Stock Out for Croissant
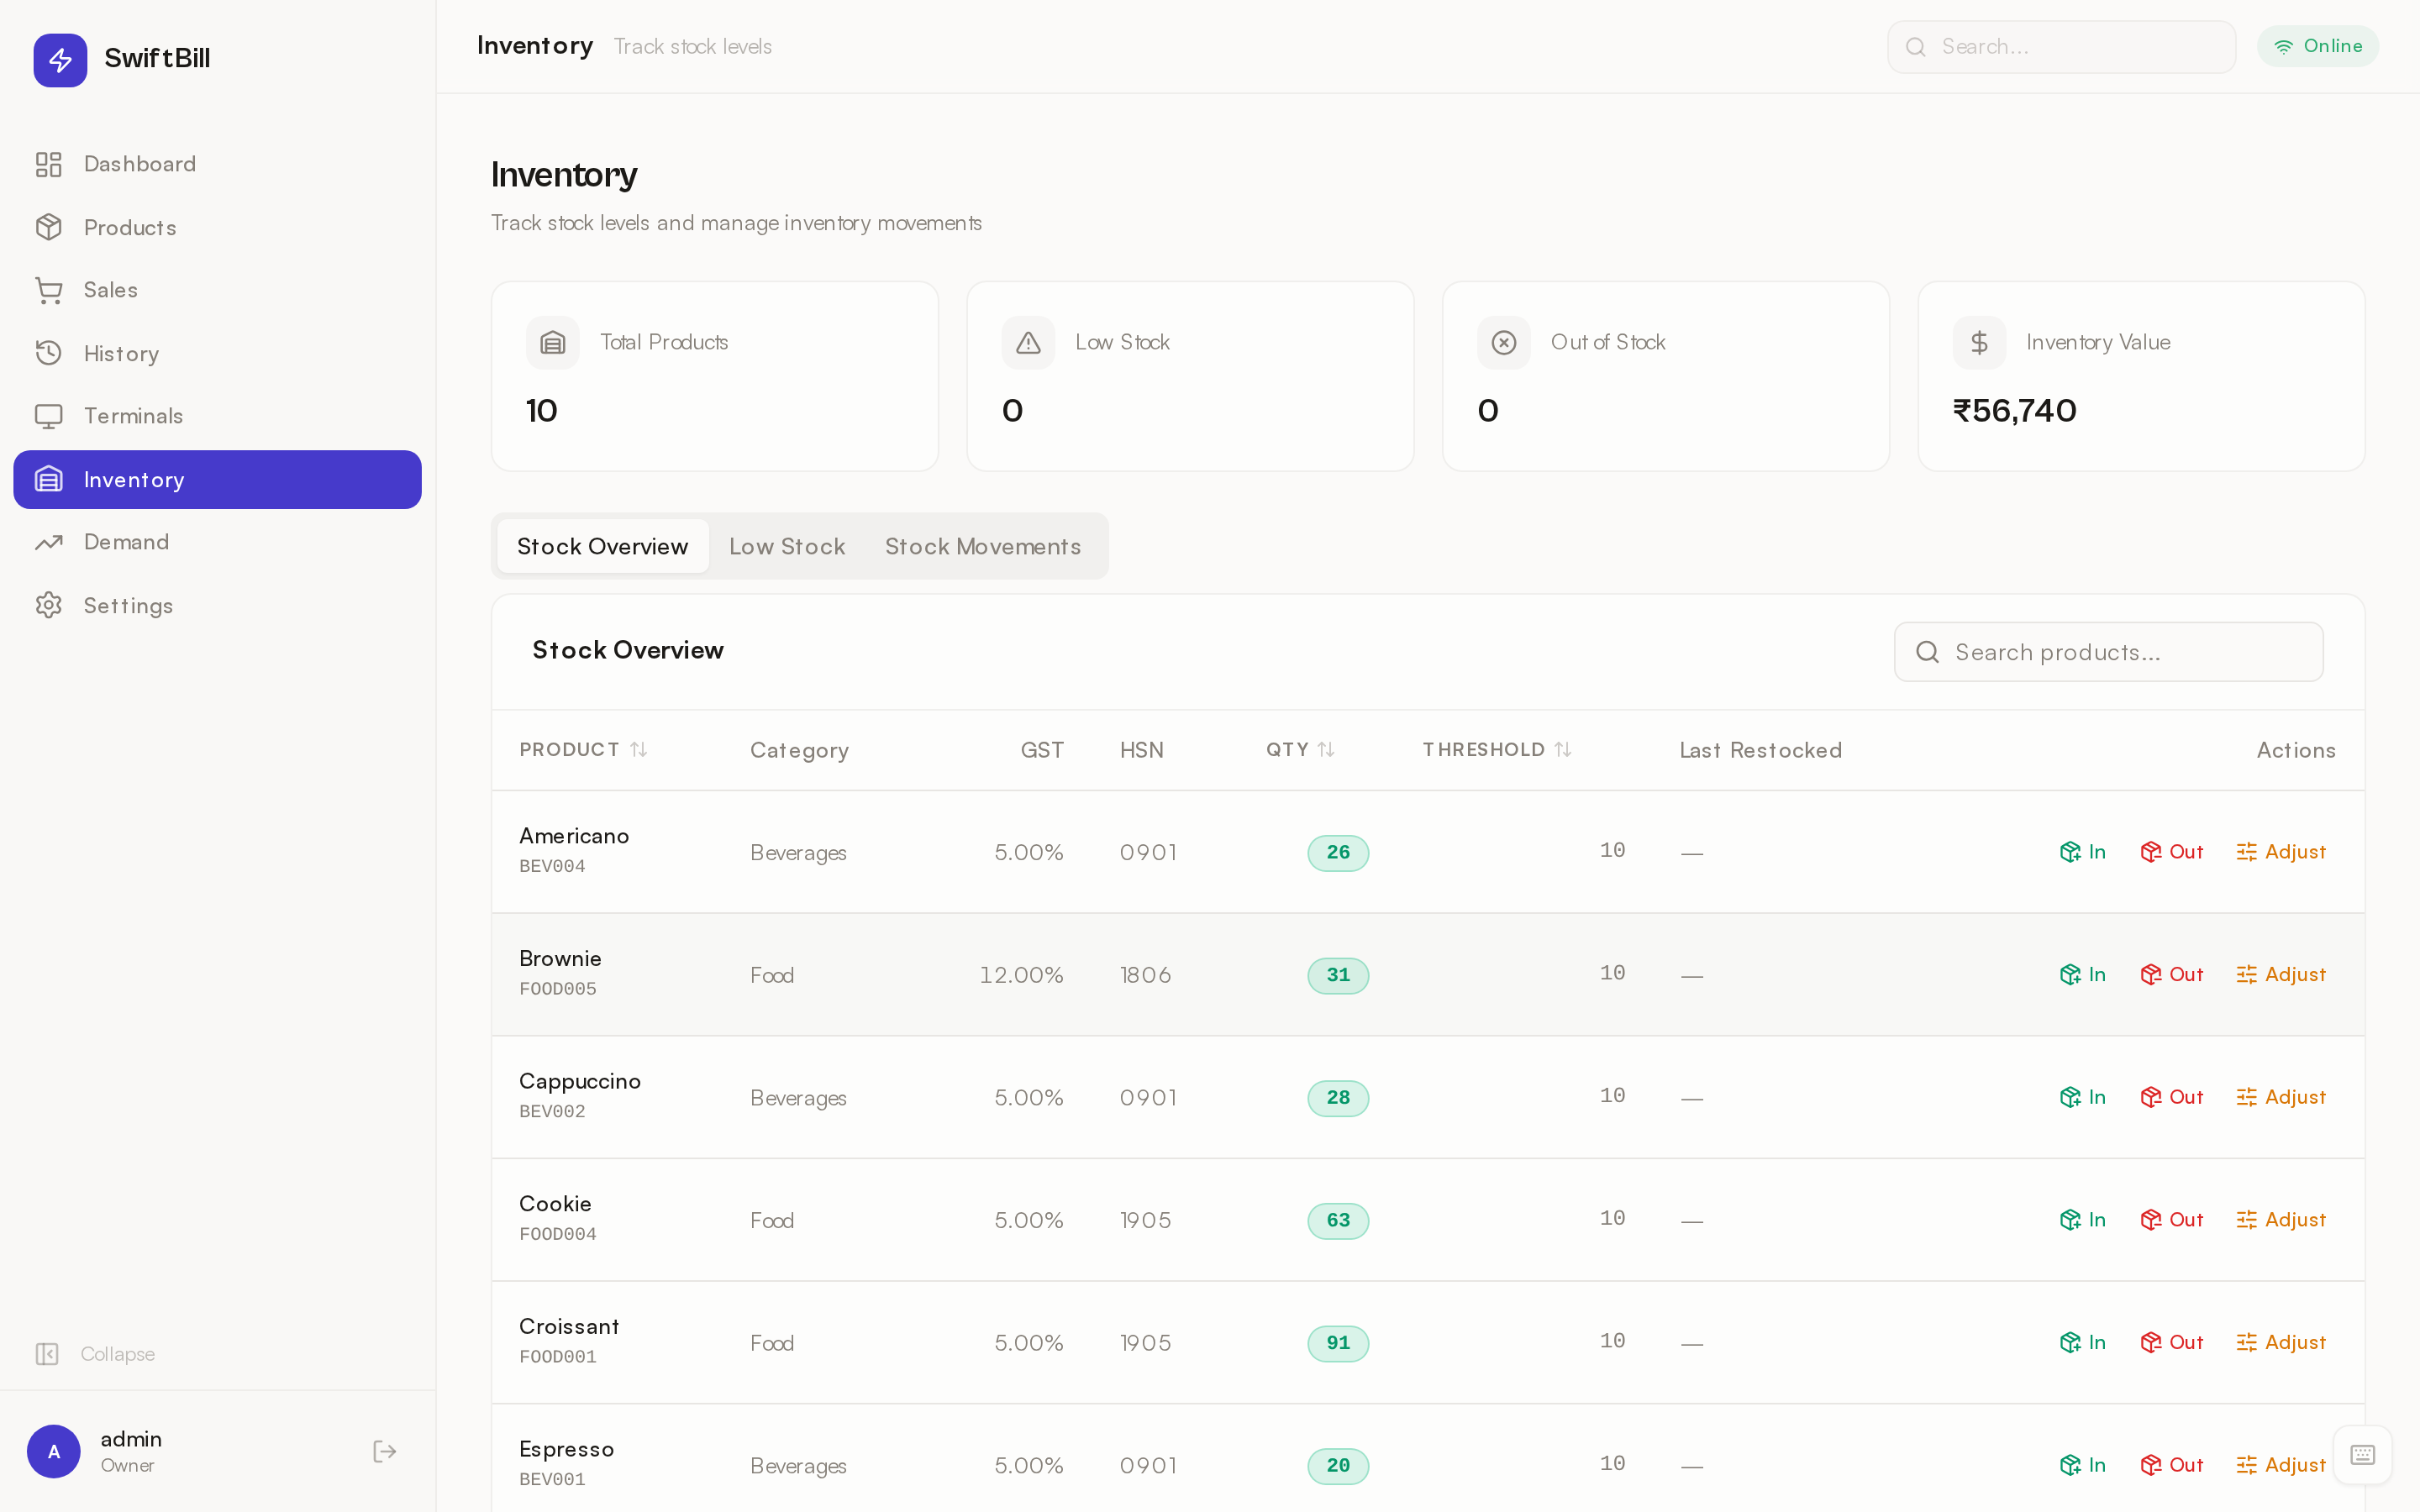 (2171, 1343)
